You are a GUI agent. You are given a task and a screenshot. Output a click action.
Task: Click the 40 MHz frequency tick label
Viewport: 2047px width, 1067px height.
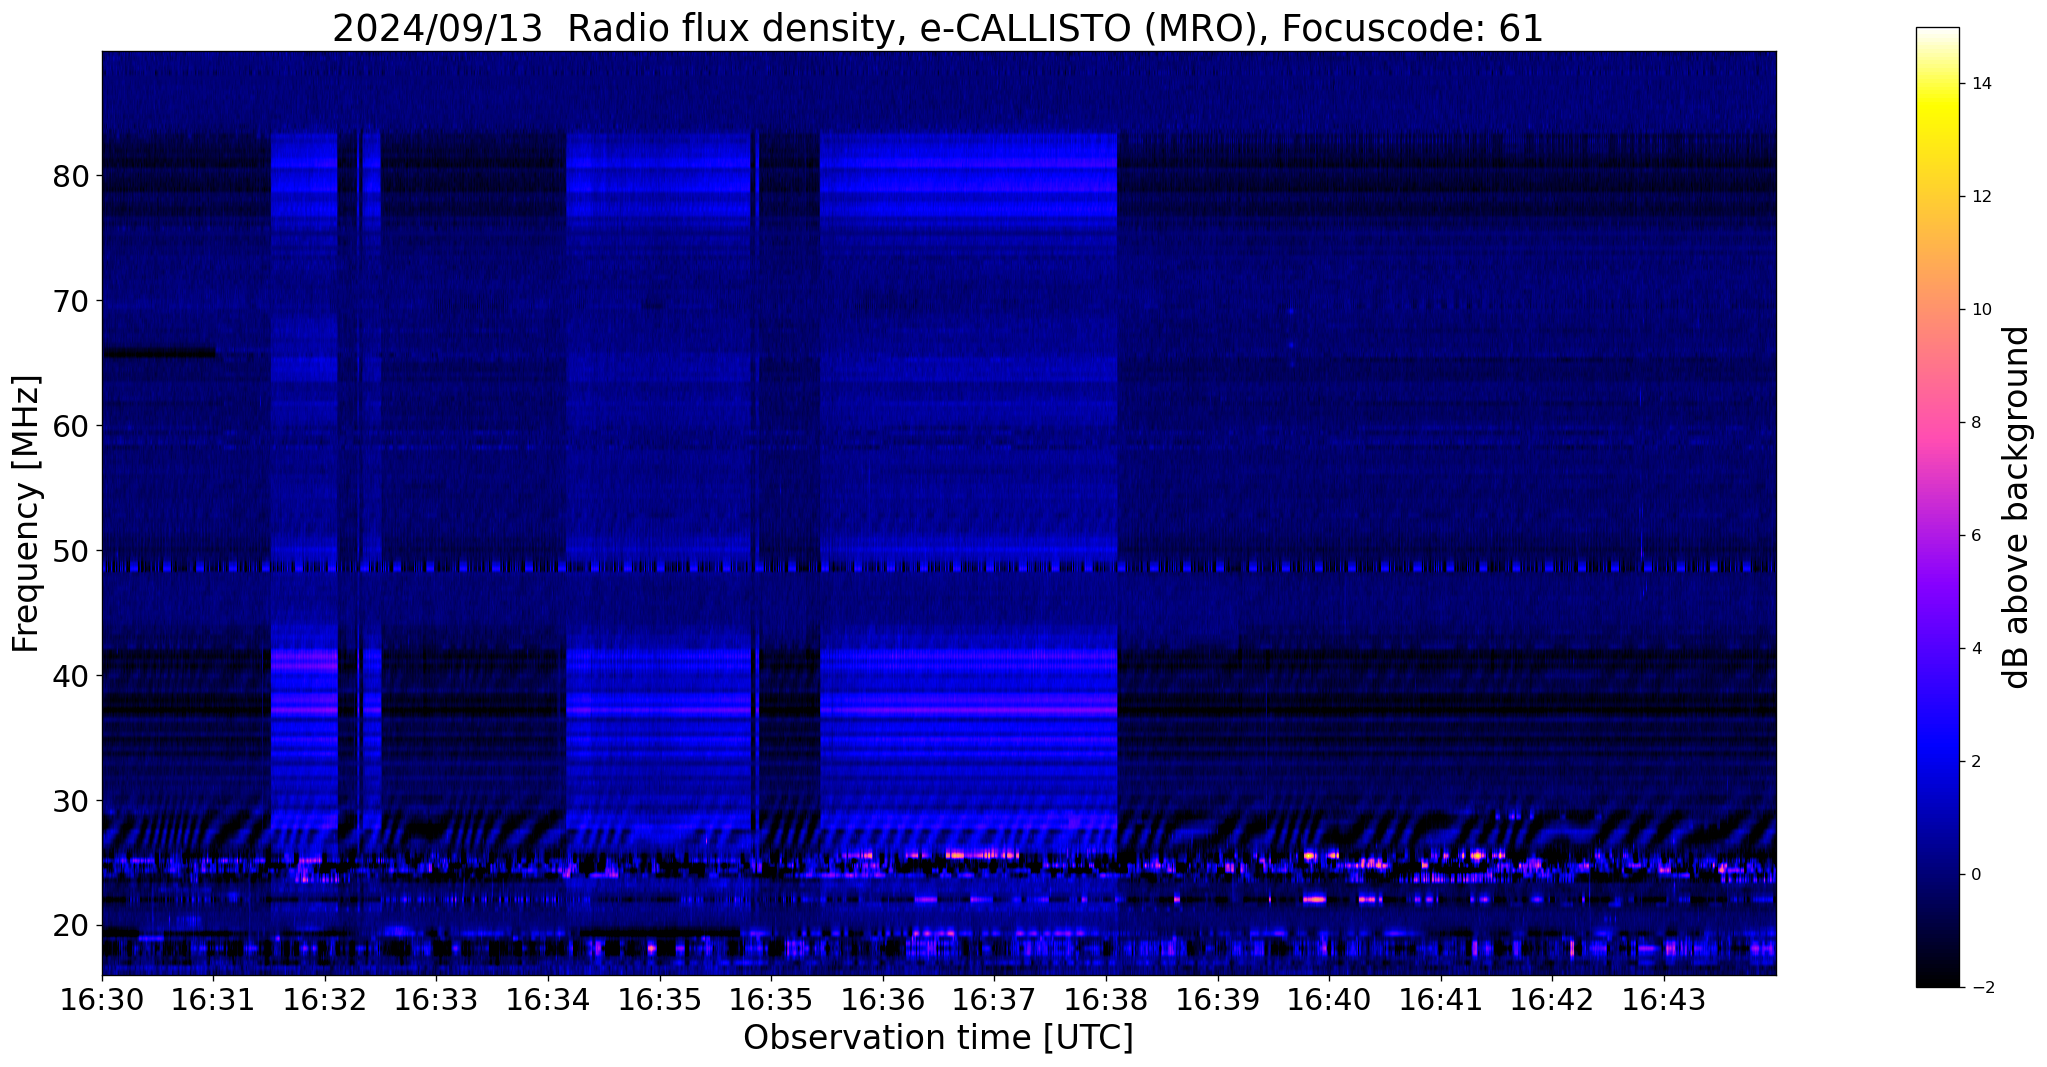point(71,676)
